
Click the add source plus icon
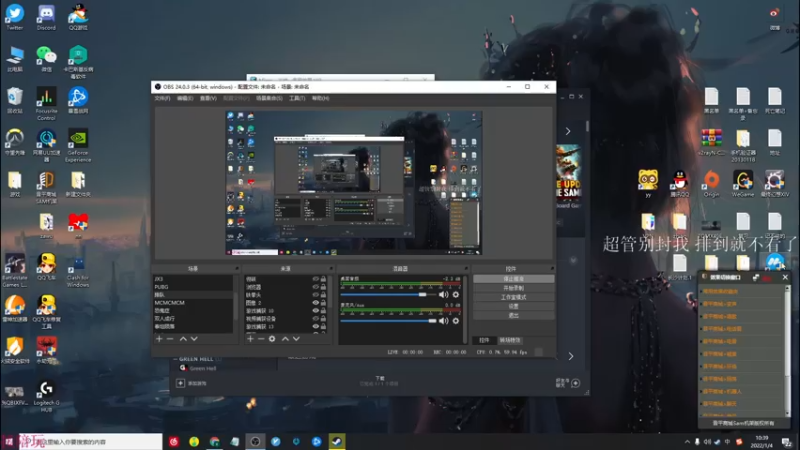pos(250,339)
